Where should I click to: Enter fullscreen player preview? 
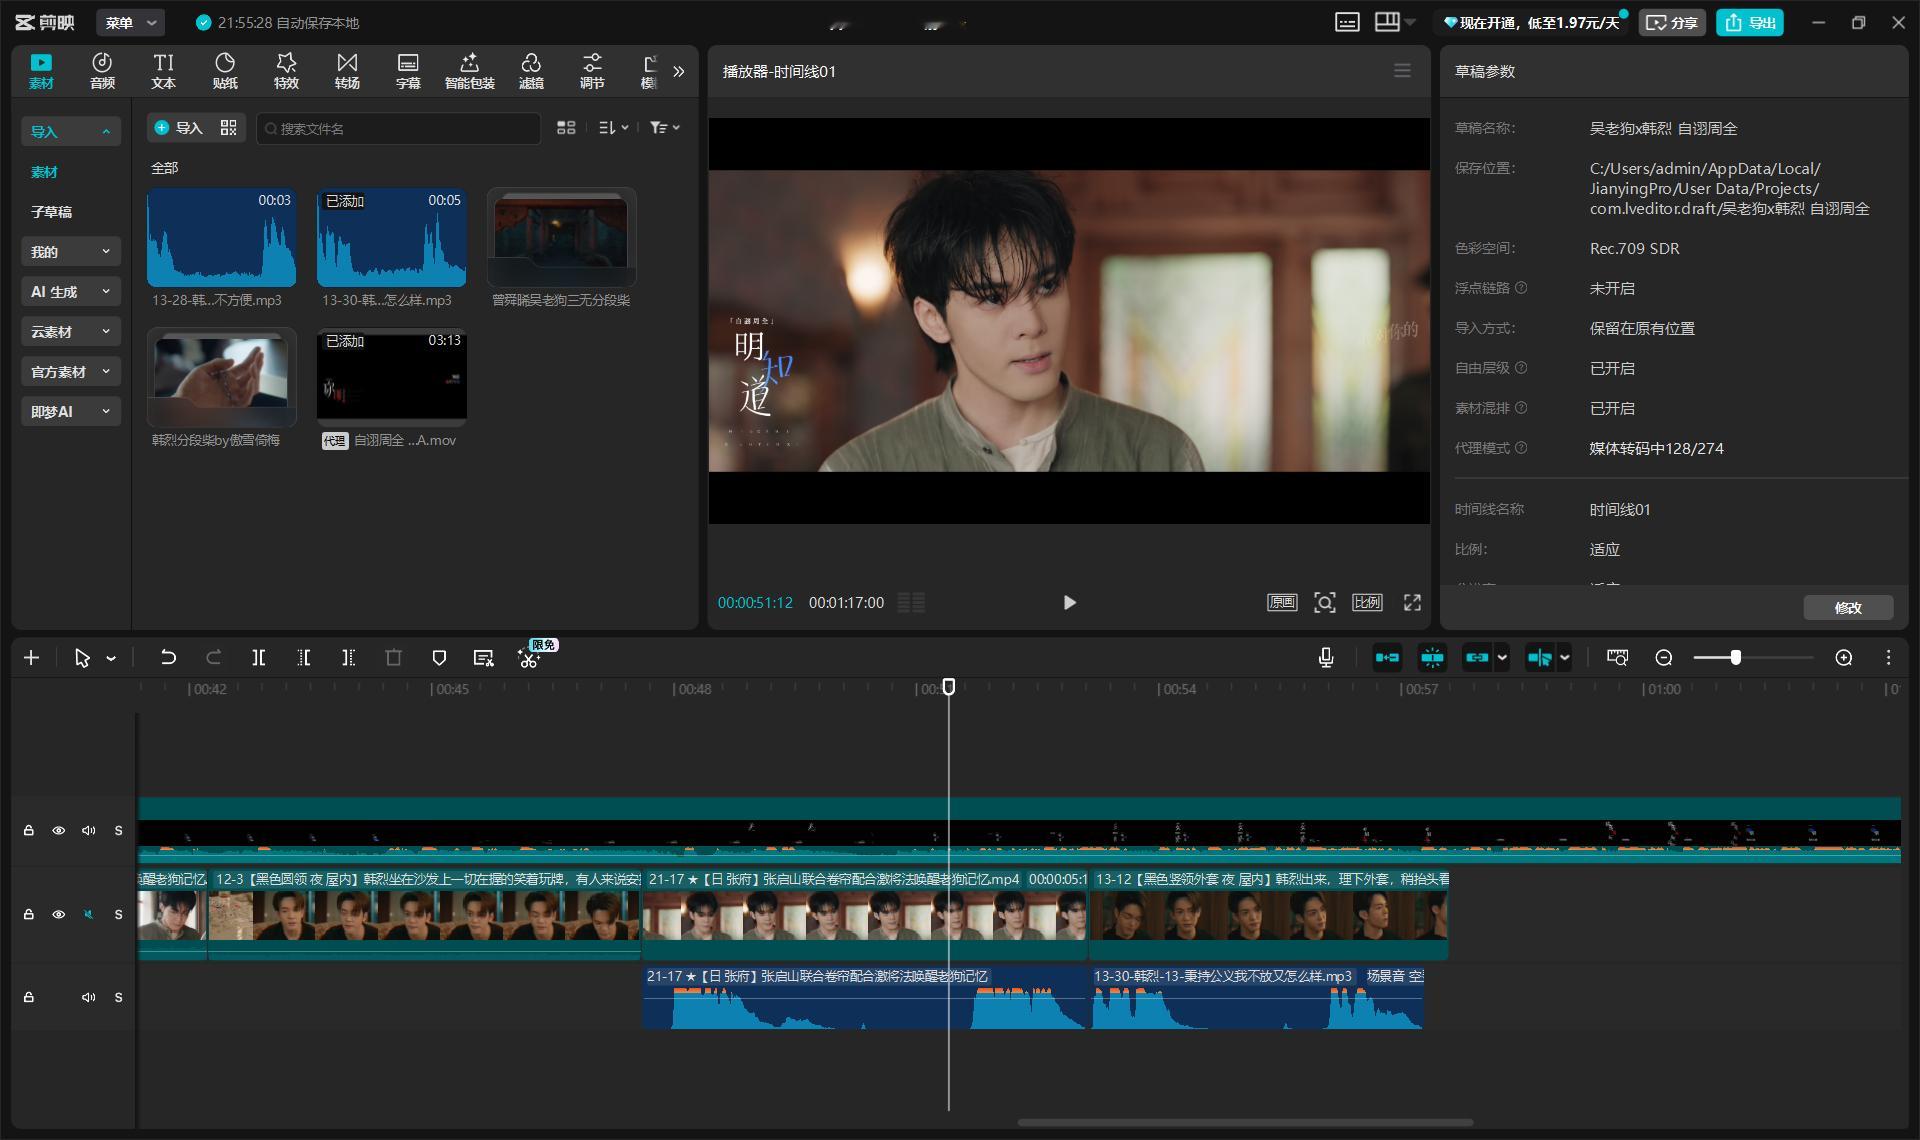(1412, 602)
